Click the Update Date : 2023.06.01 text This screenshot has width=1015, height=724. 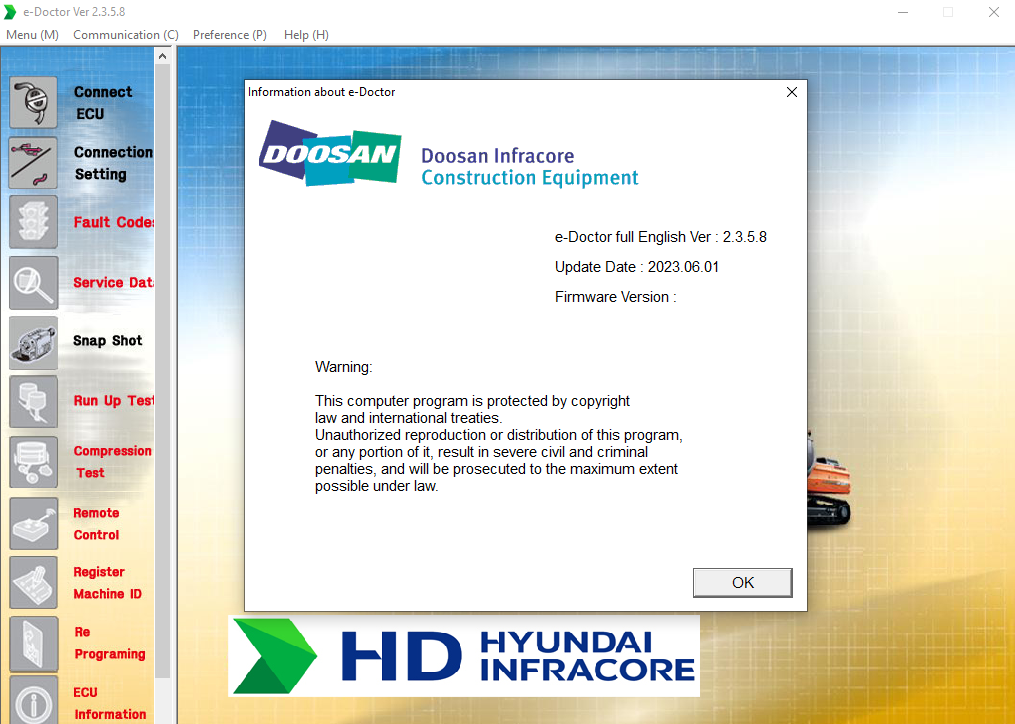tap(637, 267)
